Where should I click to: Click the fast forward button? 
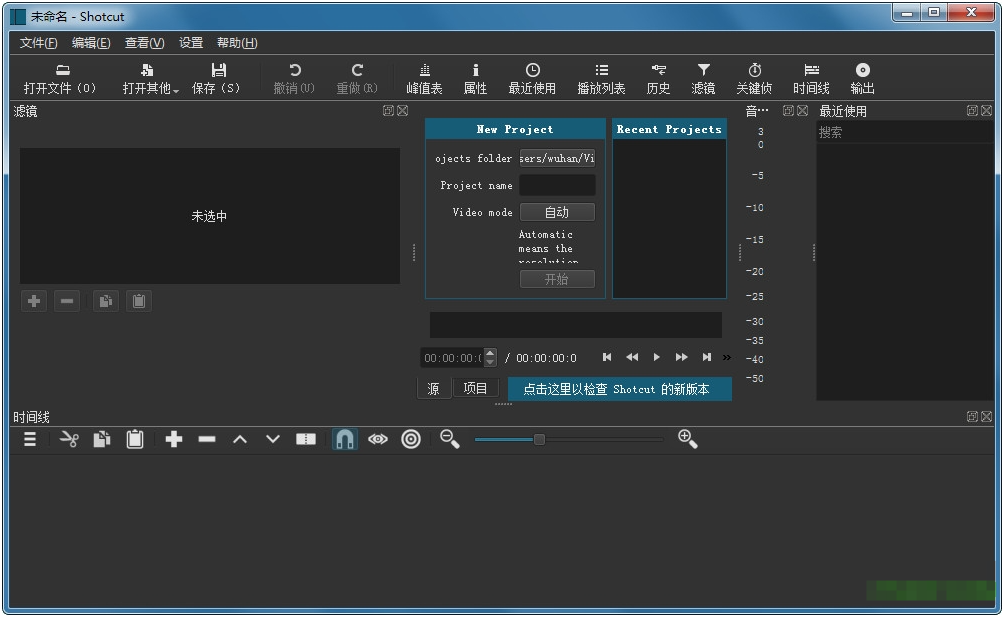[x=681, y=357]
